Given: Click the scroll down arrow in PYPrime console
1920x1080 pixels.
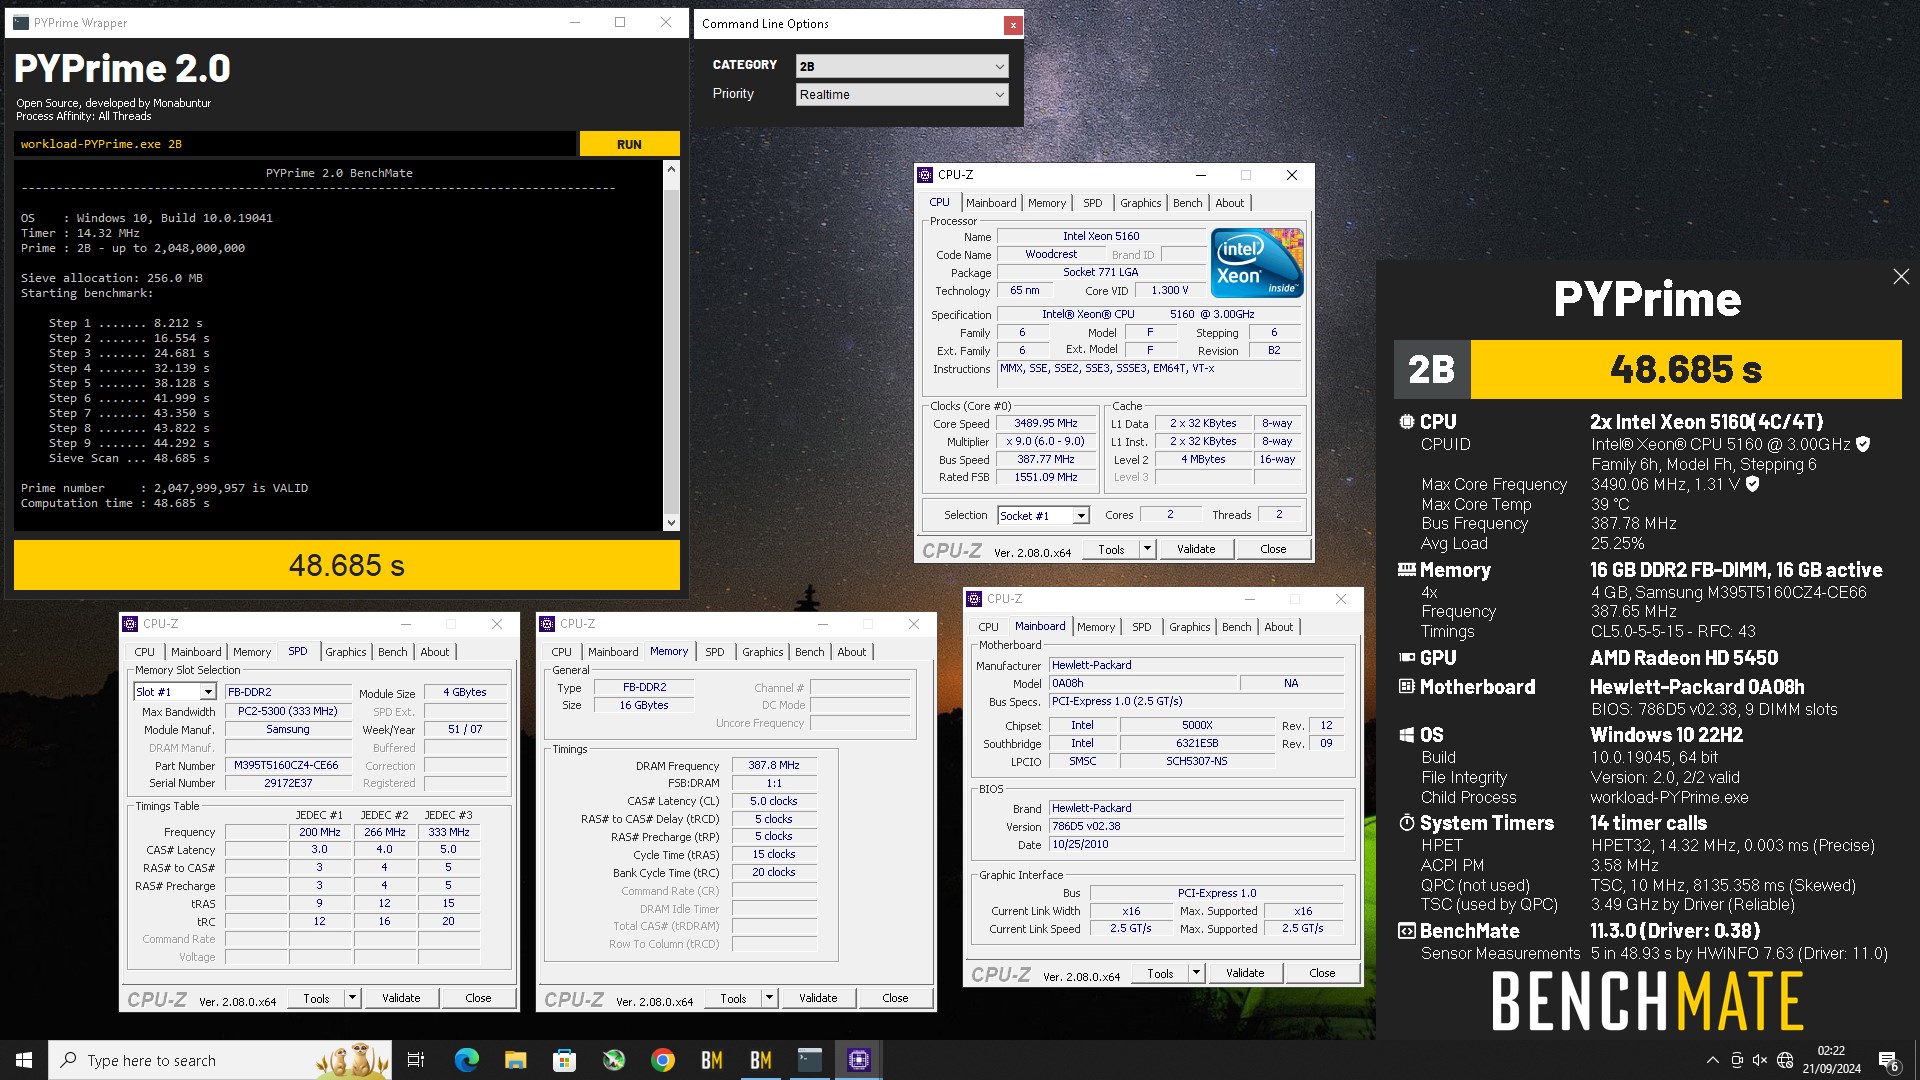Looking at the screenshot, I should 671,522.
